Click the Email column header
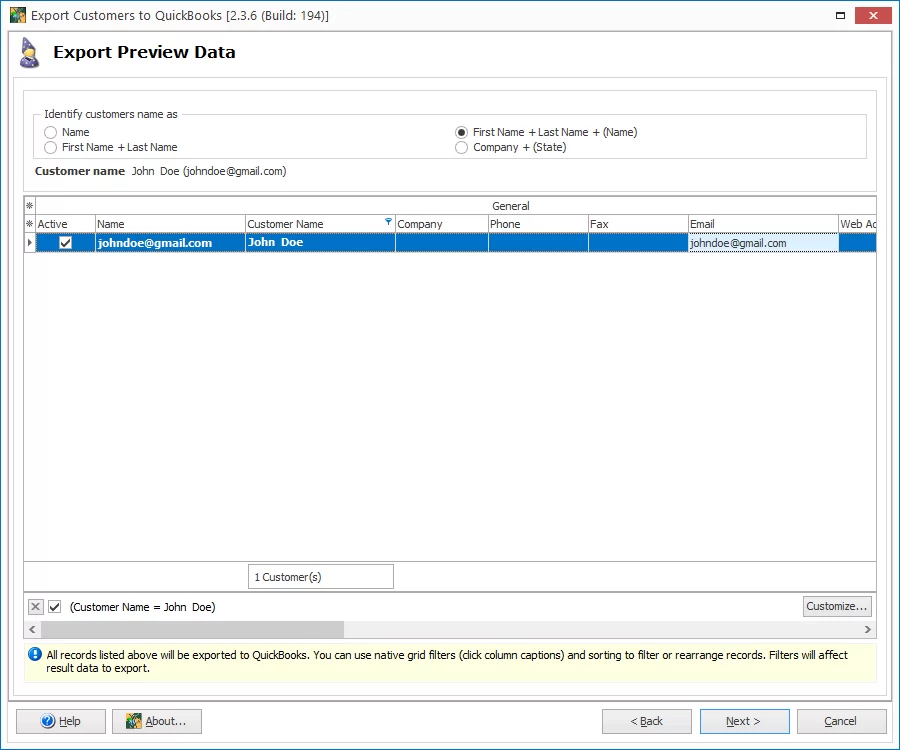The image size is (900, 750). point(762,224)
